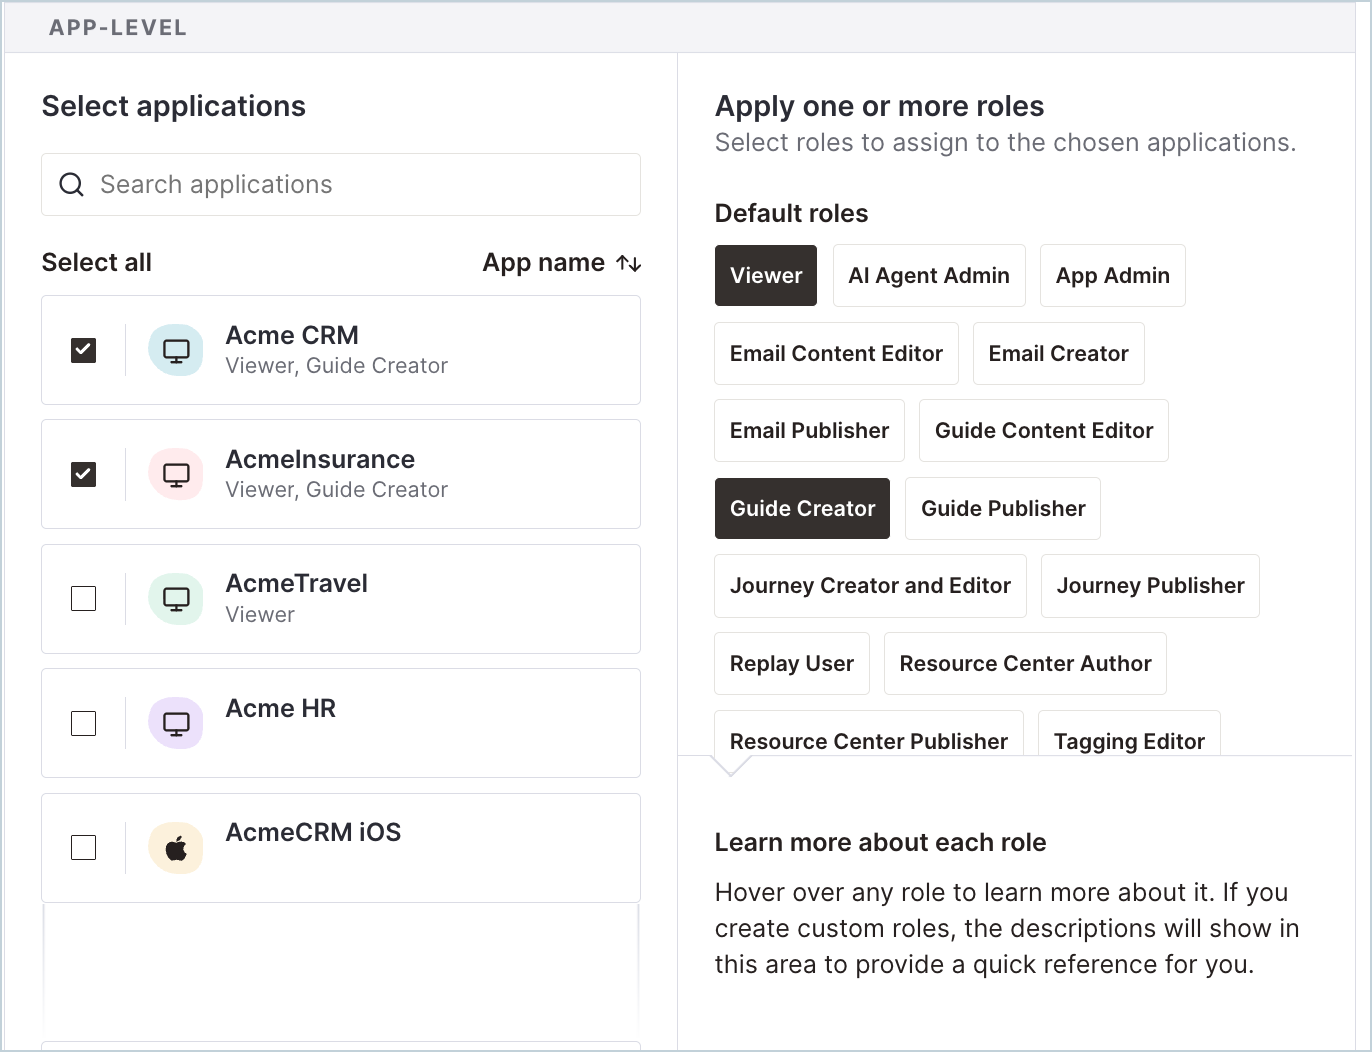Click the AcmeInsurance app name

(x=320, y=459)
